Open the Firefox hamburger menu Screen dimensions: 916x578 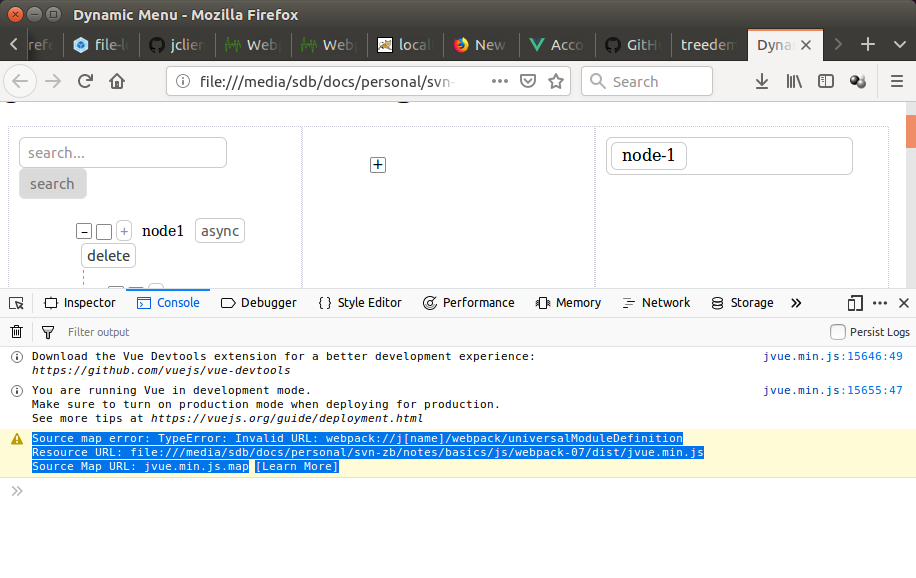click(x=897, y=82)
